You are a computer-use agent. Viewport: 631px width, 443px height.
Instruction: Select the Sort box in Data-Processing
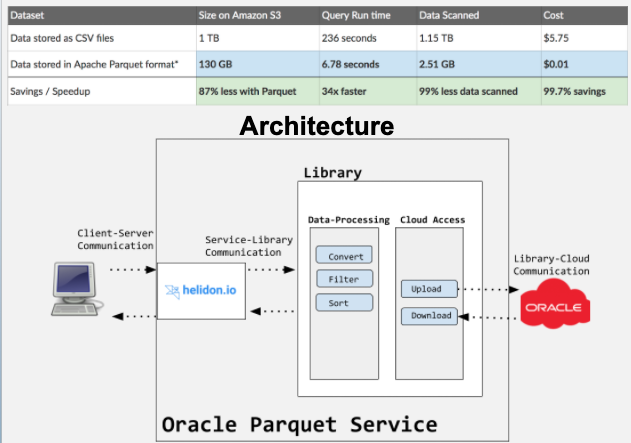[x=344, y=303]
